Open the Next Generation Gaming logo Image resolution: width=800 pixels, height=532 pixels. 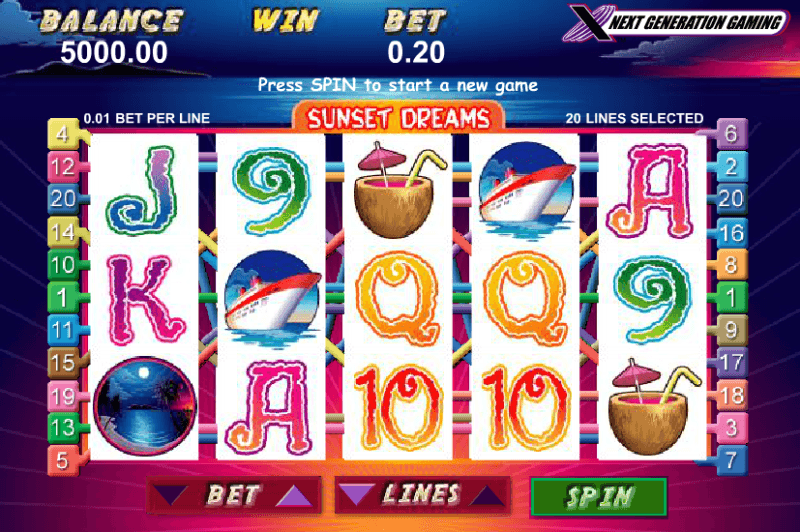pos(675,22)
